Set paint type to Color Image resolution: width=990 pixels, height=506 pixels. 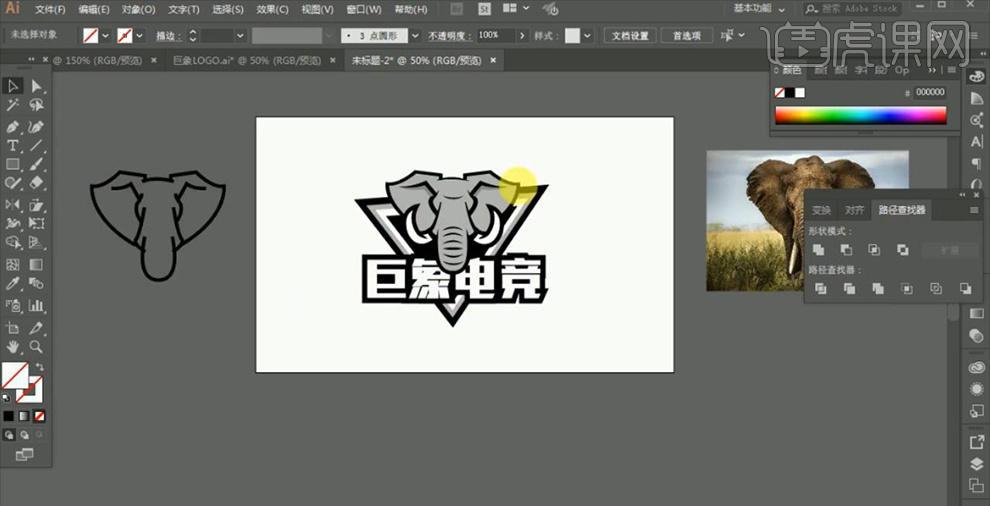(8, 416)
